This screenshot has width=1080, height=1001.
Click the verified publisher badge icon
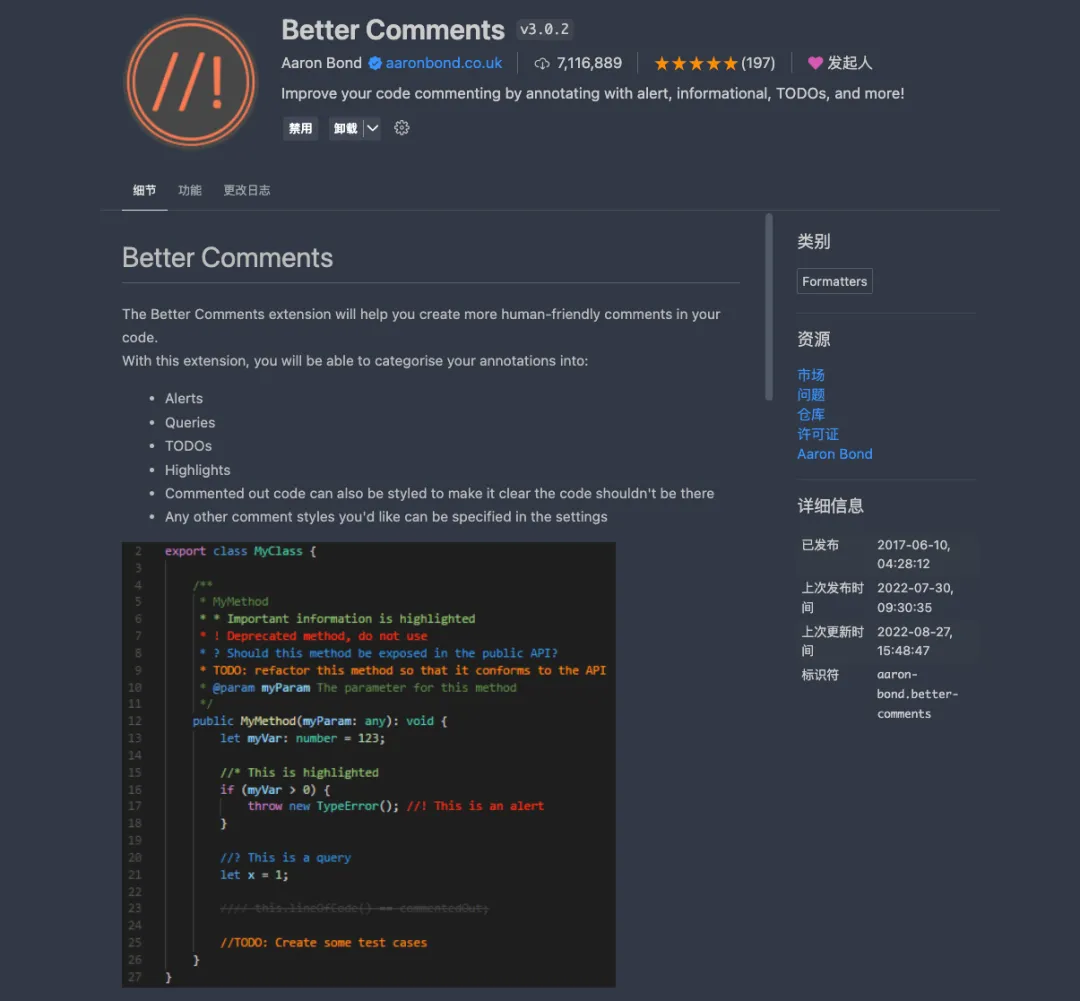pyautogui.click(x=375, y=63)
